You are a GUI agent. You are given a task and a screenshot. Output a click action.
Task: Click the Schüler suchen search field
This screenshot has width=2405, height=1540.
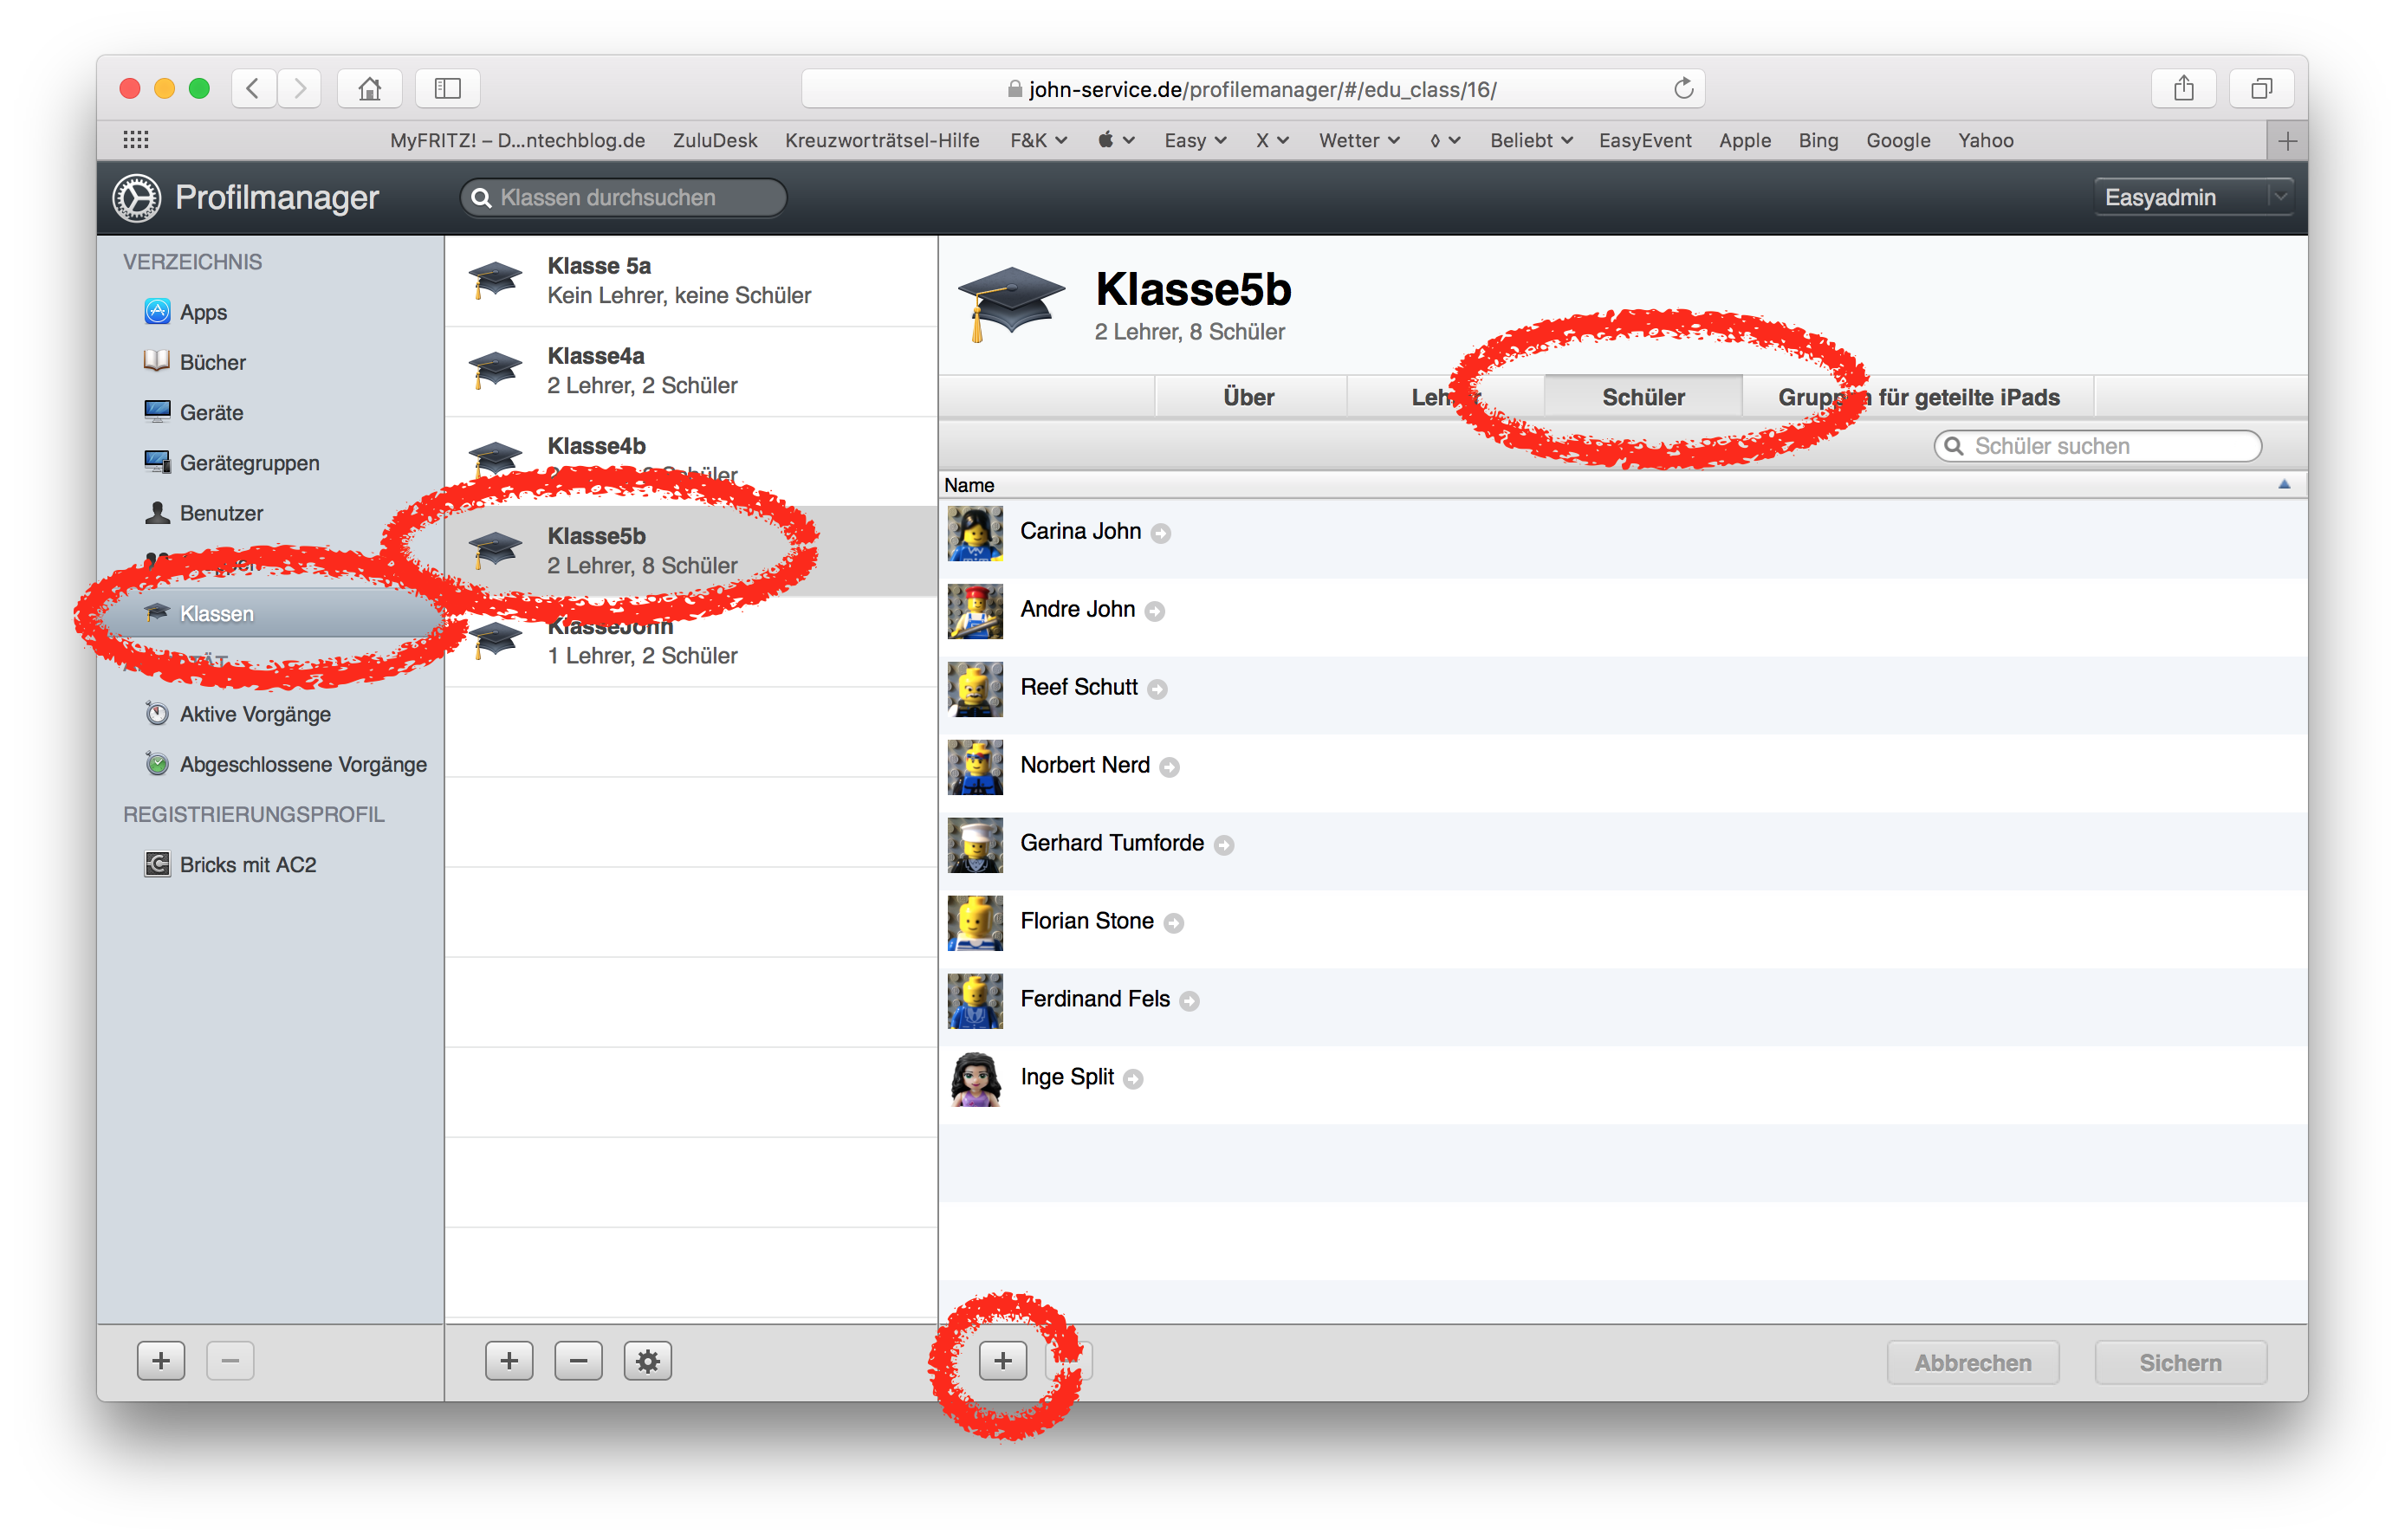coord(2097,446)
